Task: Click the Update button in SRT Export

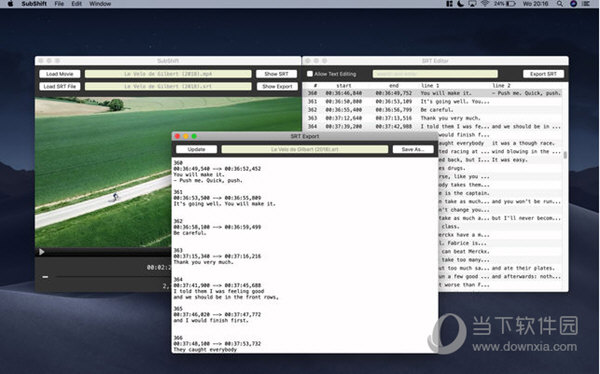Action: (196, 149)
